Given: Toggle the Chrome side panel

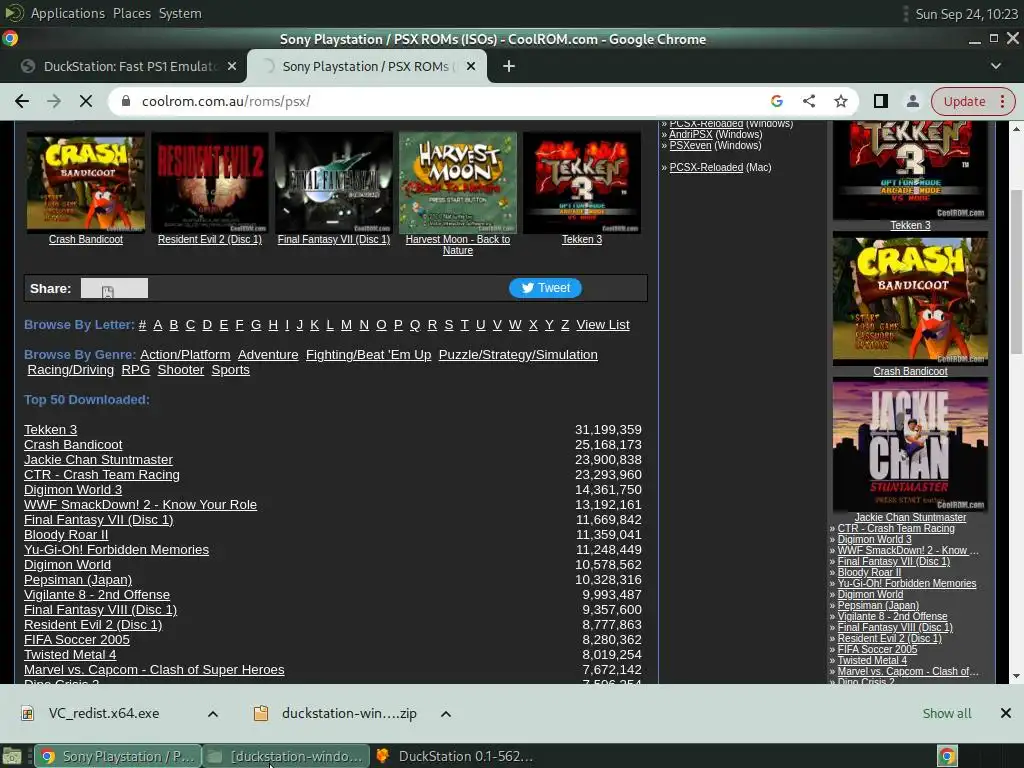Looking at the screenshot, I should point(880,101).
